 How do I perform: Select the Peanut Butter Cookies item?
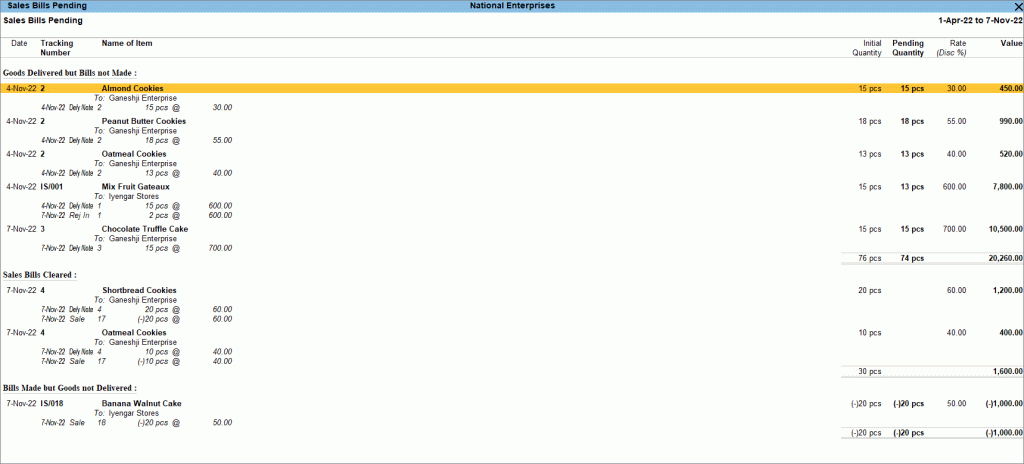tap(144, 121)
